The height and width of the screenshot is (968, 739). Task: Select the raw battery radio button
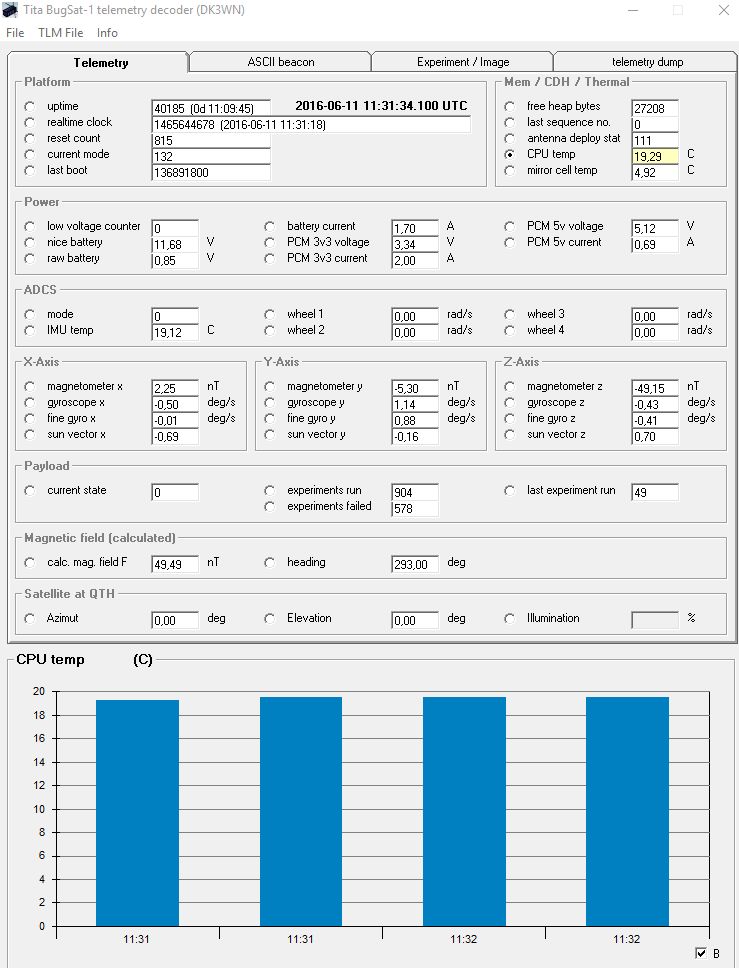pos(30,259)
